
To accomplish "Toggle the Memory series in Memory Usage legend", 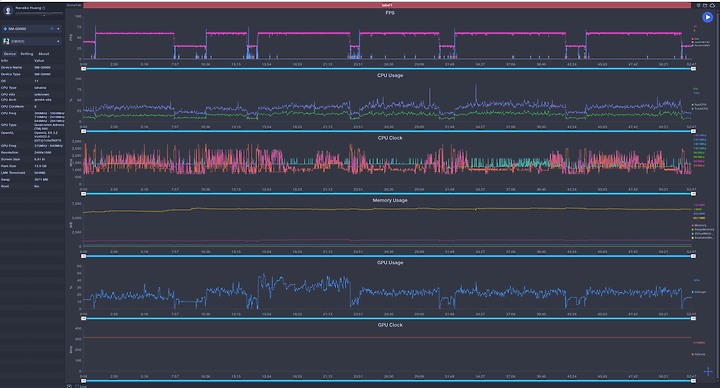I will click(x=700, y=225).
